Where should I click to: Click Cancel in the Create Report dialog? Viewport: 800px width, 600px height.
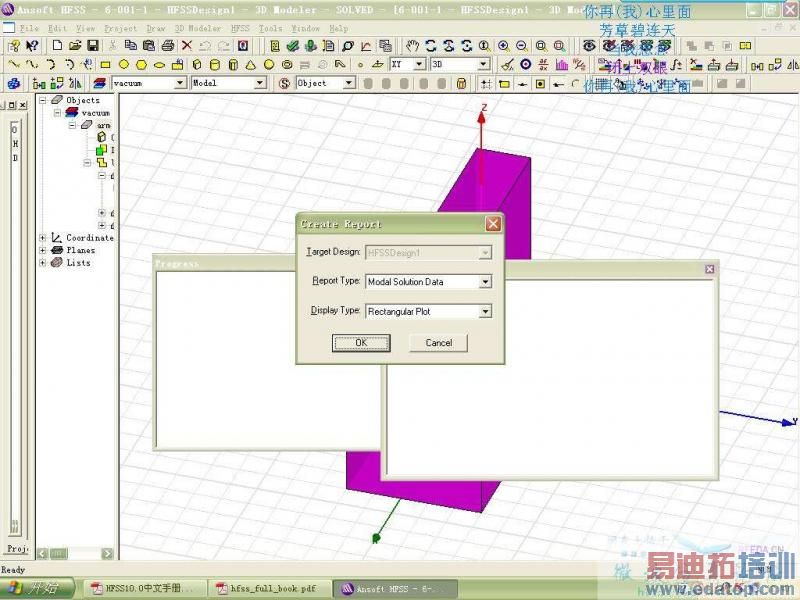pos(438,343)
